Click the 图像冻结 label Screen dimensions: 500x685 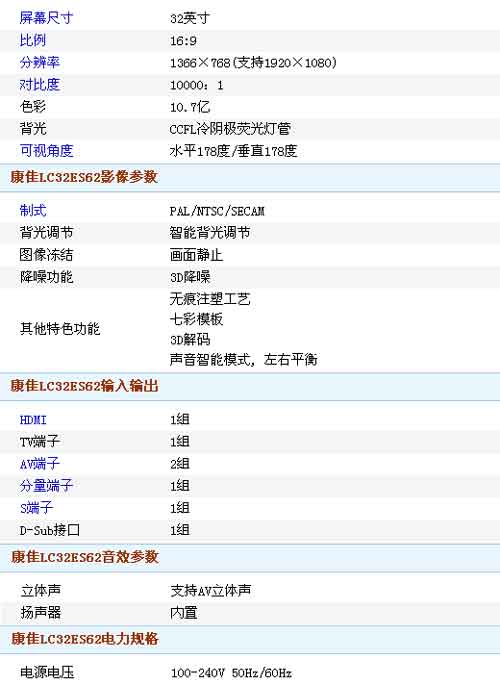[x=46, y=254]
